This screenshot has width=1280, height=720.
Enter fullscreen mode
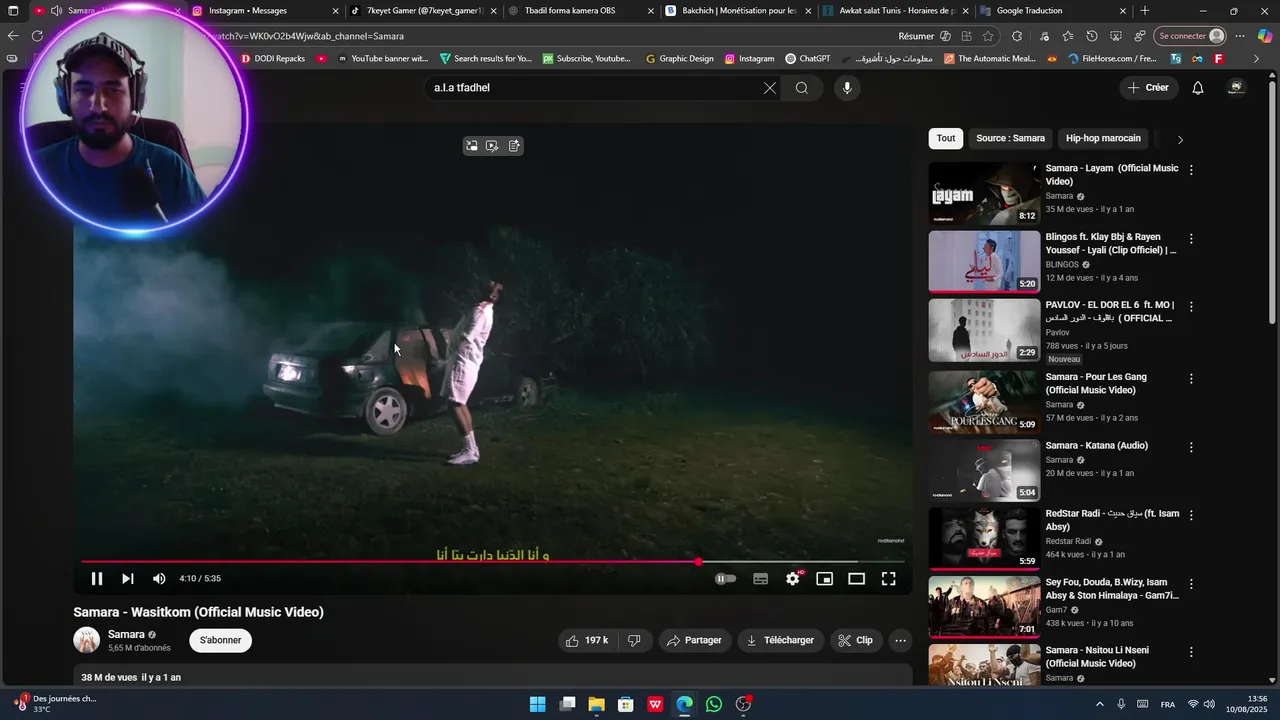(889, 579)
